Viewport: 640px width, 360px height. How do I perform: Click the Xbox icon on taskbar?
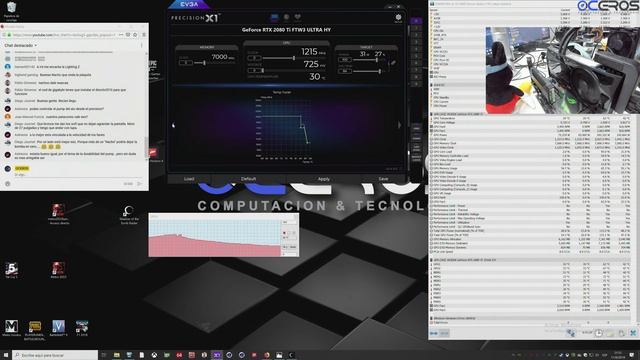click(154, 355)
